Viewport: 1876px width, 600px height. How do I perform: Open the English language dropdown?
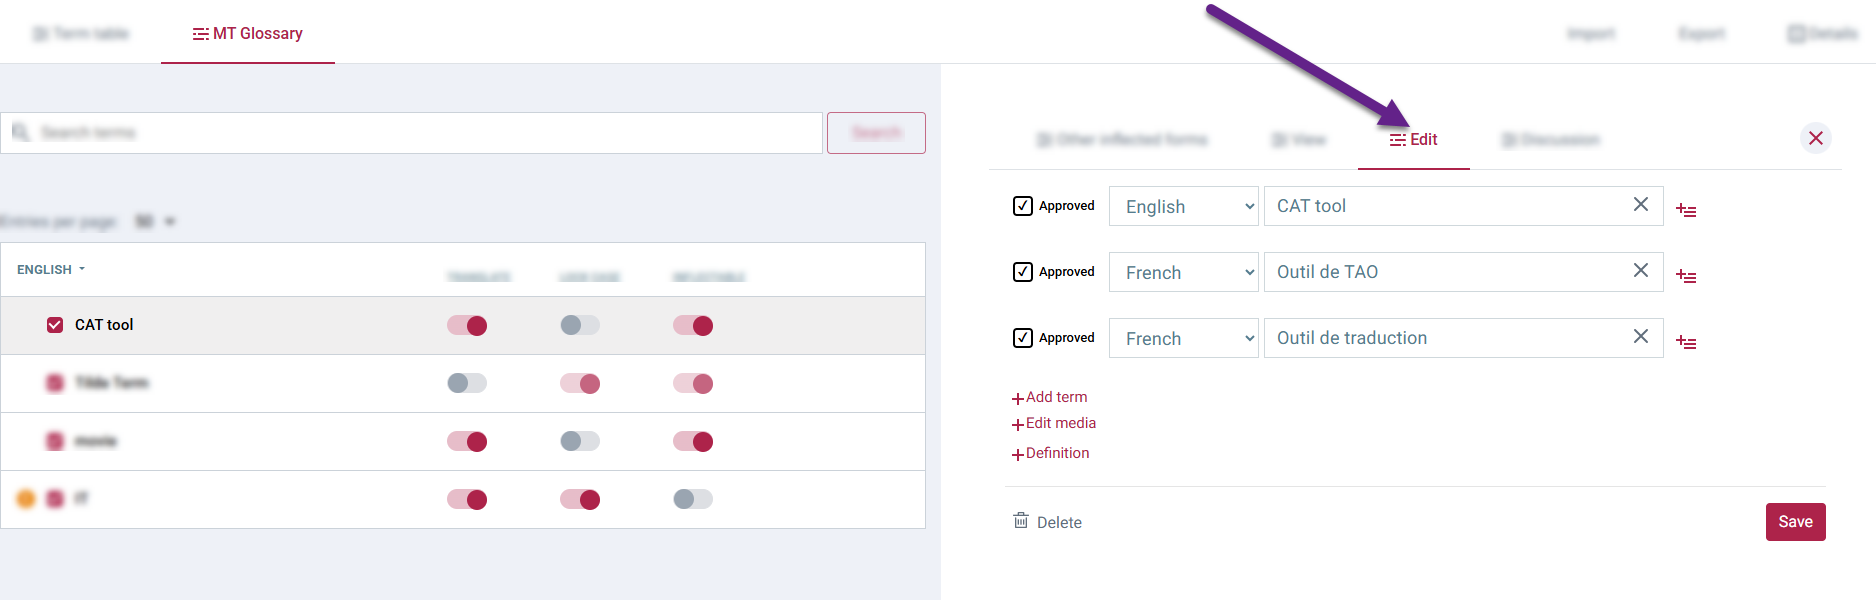pyautogui.click(x=1183, y=206)
